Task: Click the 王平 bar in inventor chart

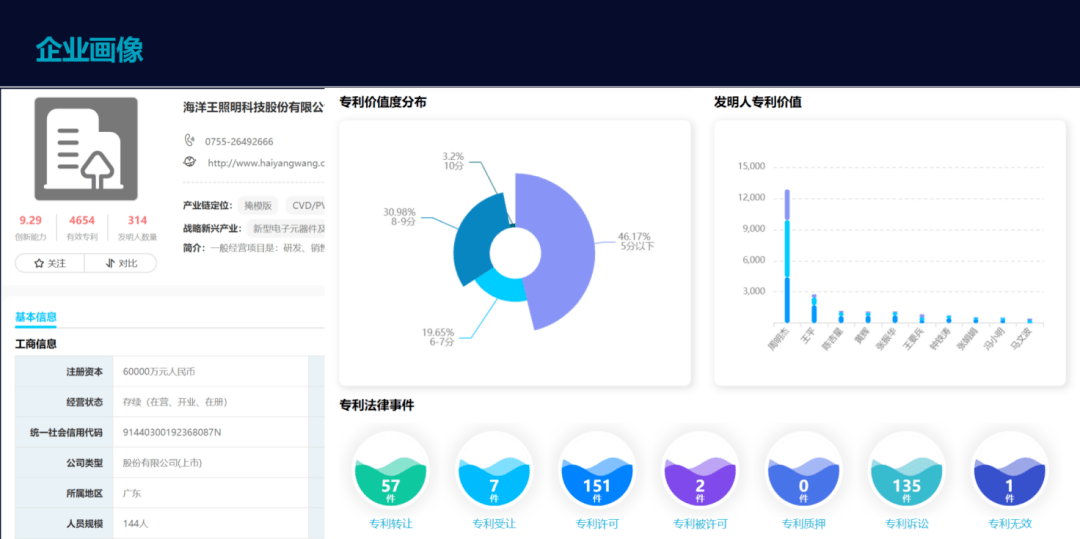Action: tap(813, 309)
